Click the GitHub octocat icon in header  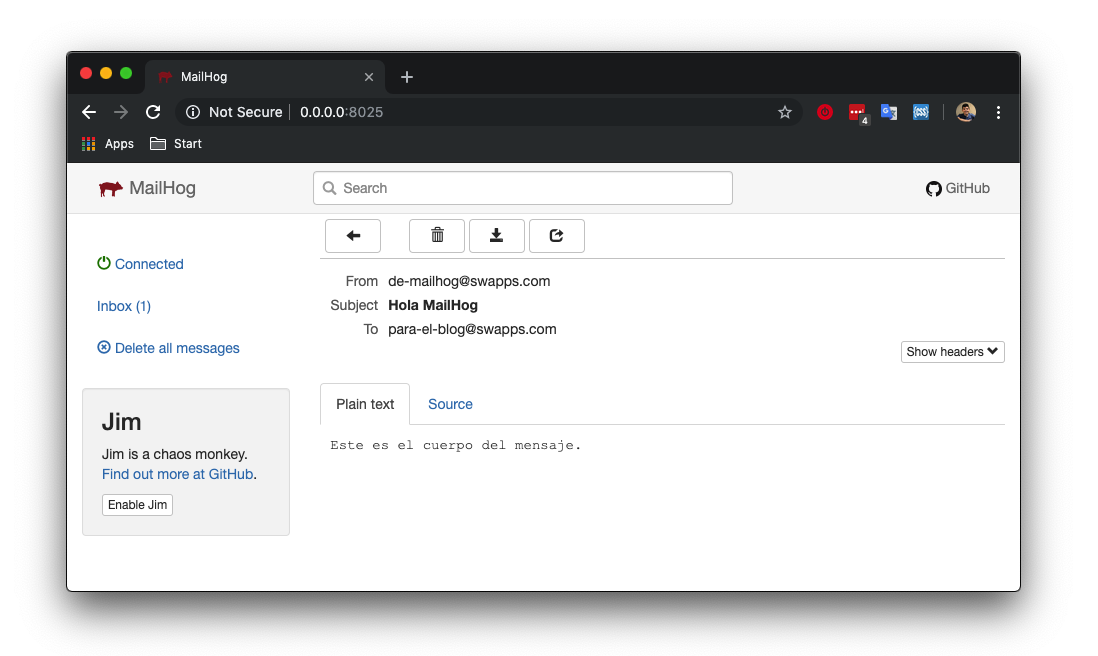(x=933, y=188)
